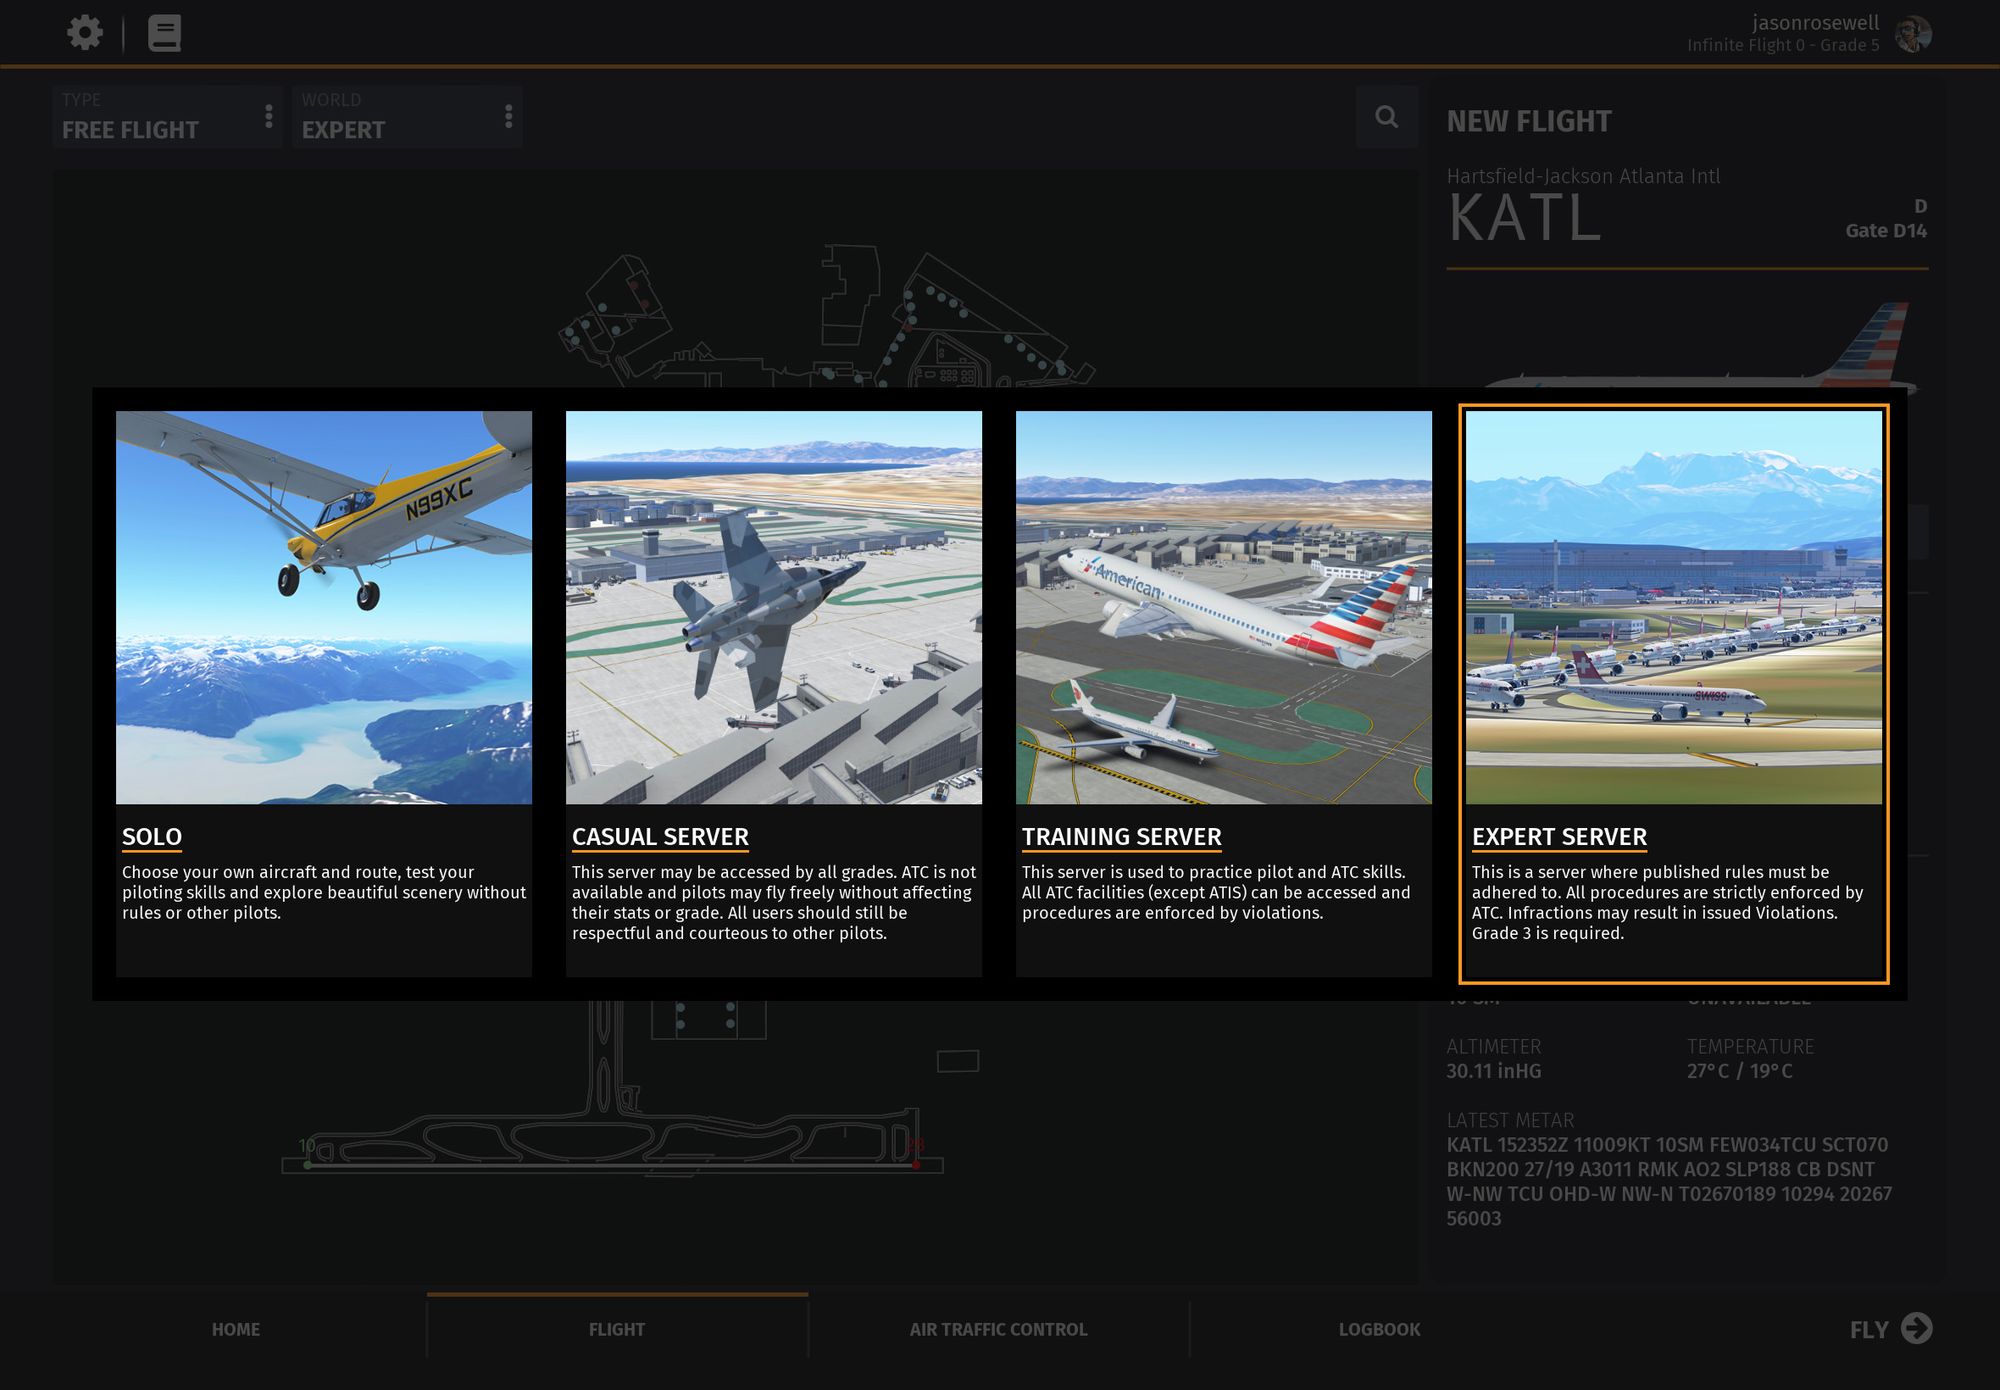
Task: Select the SOLO server option
Action: click(x=324, y=691)
